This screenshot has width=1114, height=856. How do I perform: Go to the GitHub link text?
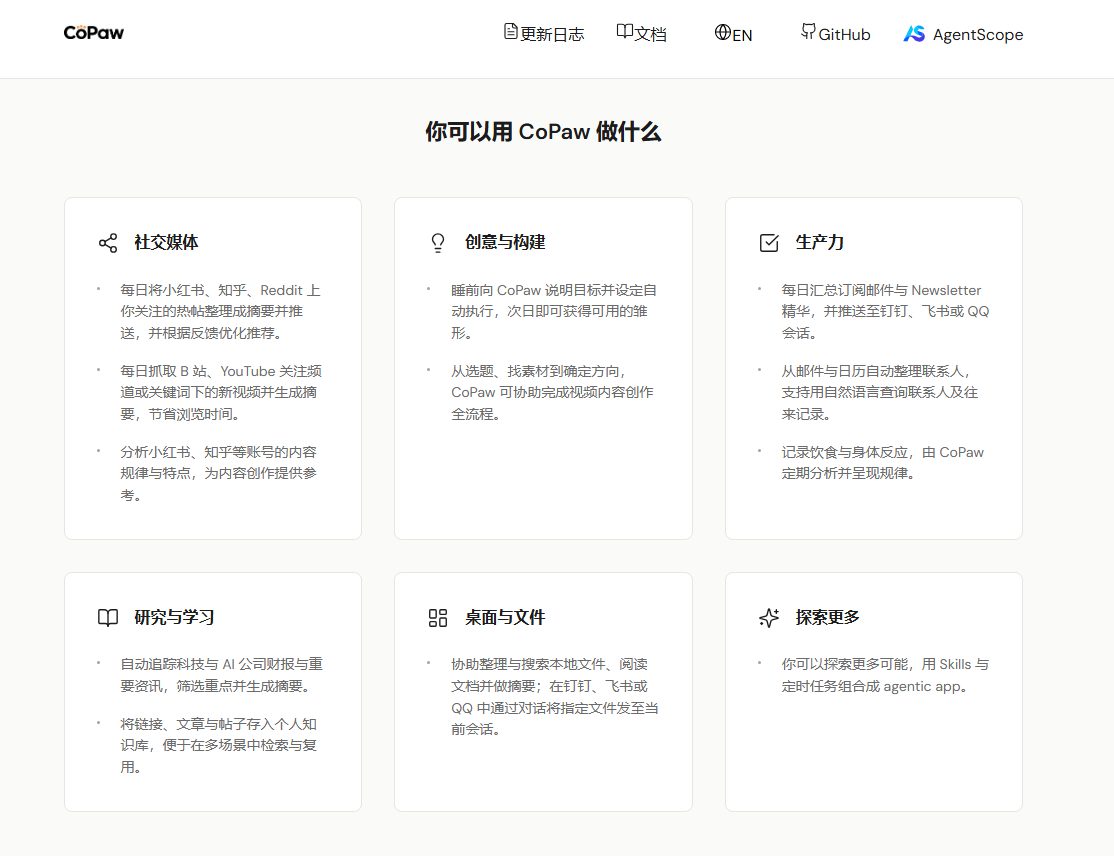[844, 35]
